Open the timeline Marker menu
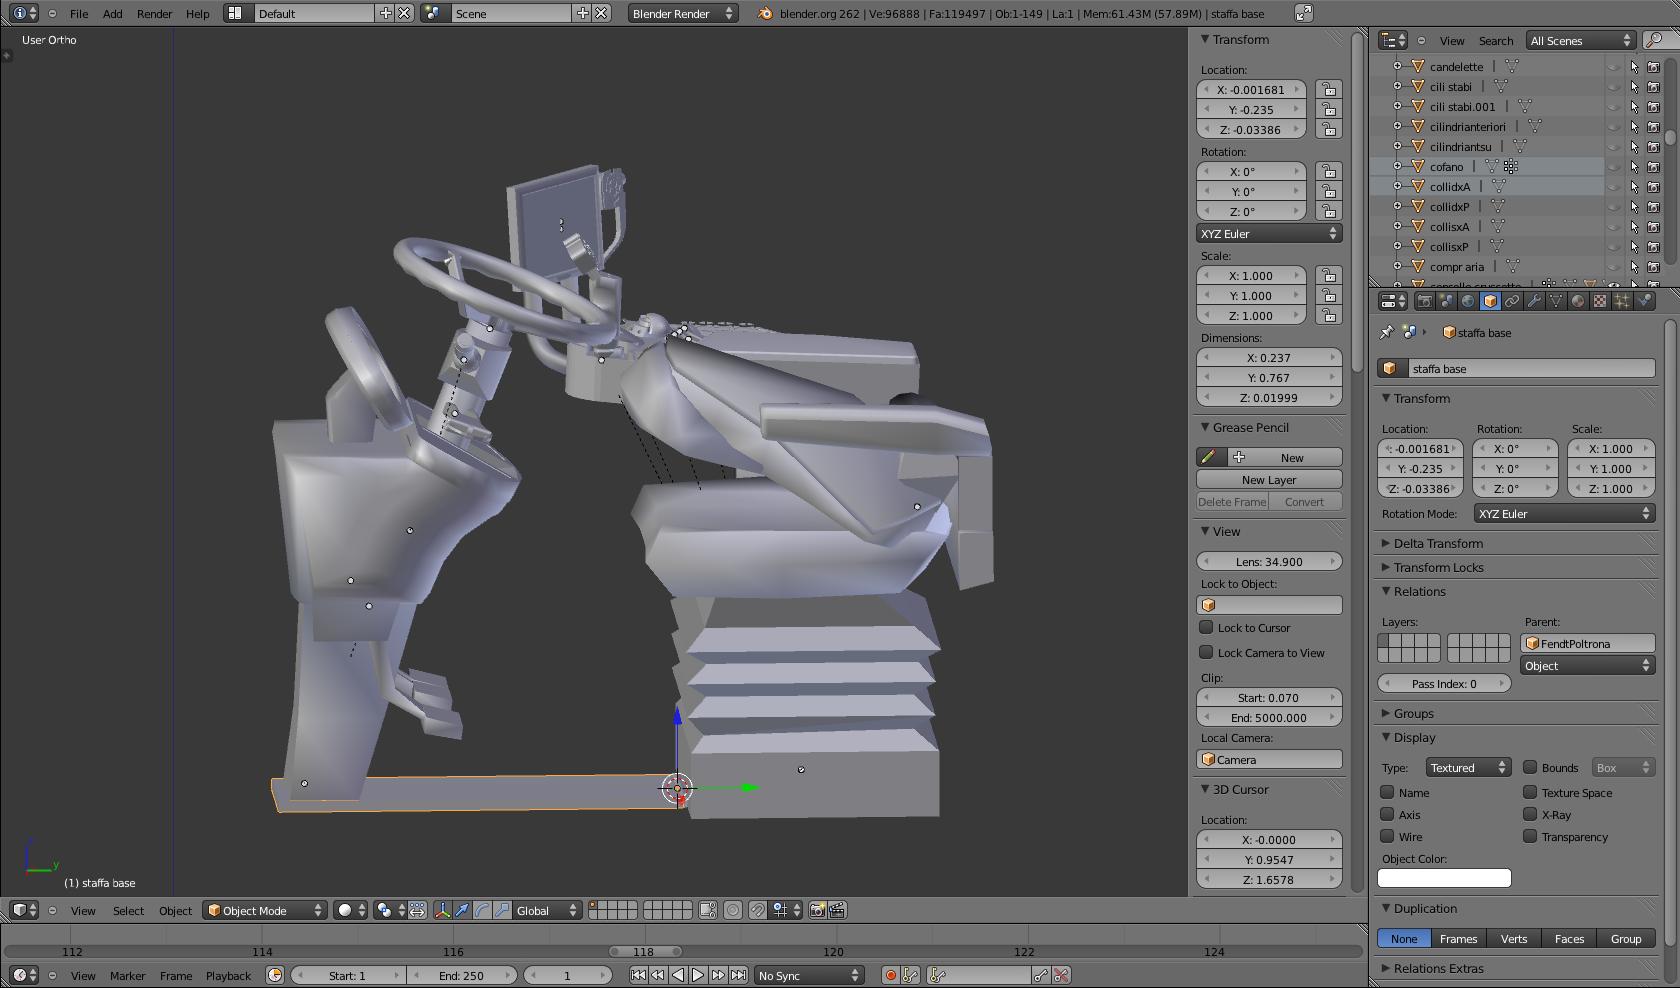 coord(127,975)
